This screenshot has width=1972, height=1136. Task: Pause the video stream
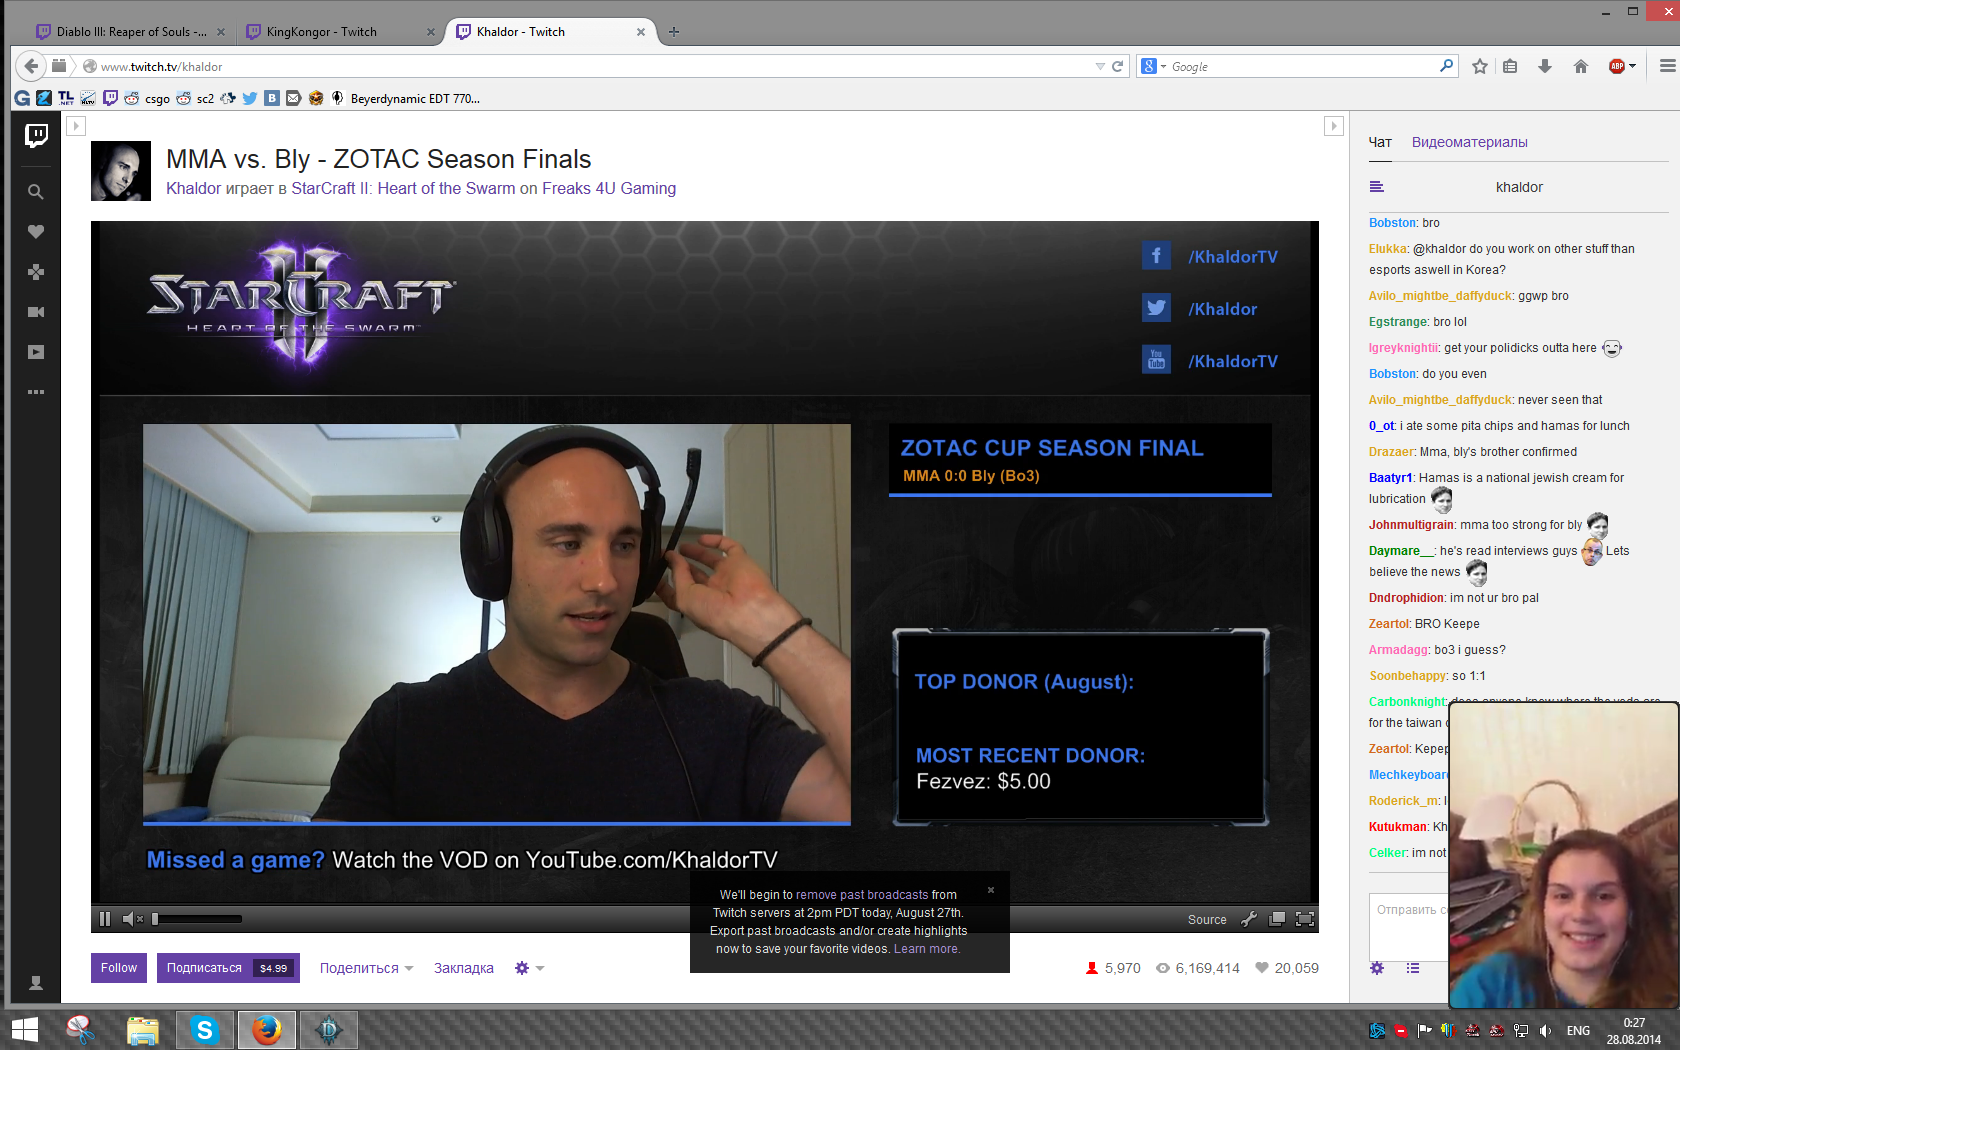coord(105,919)
